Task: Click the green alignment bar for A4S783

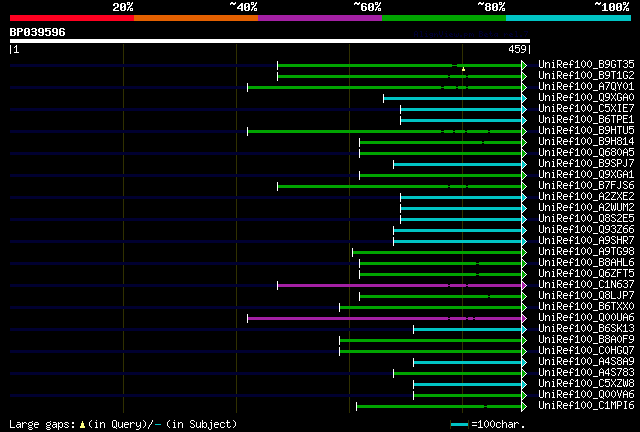Action: click(x=458, y=374)
